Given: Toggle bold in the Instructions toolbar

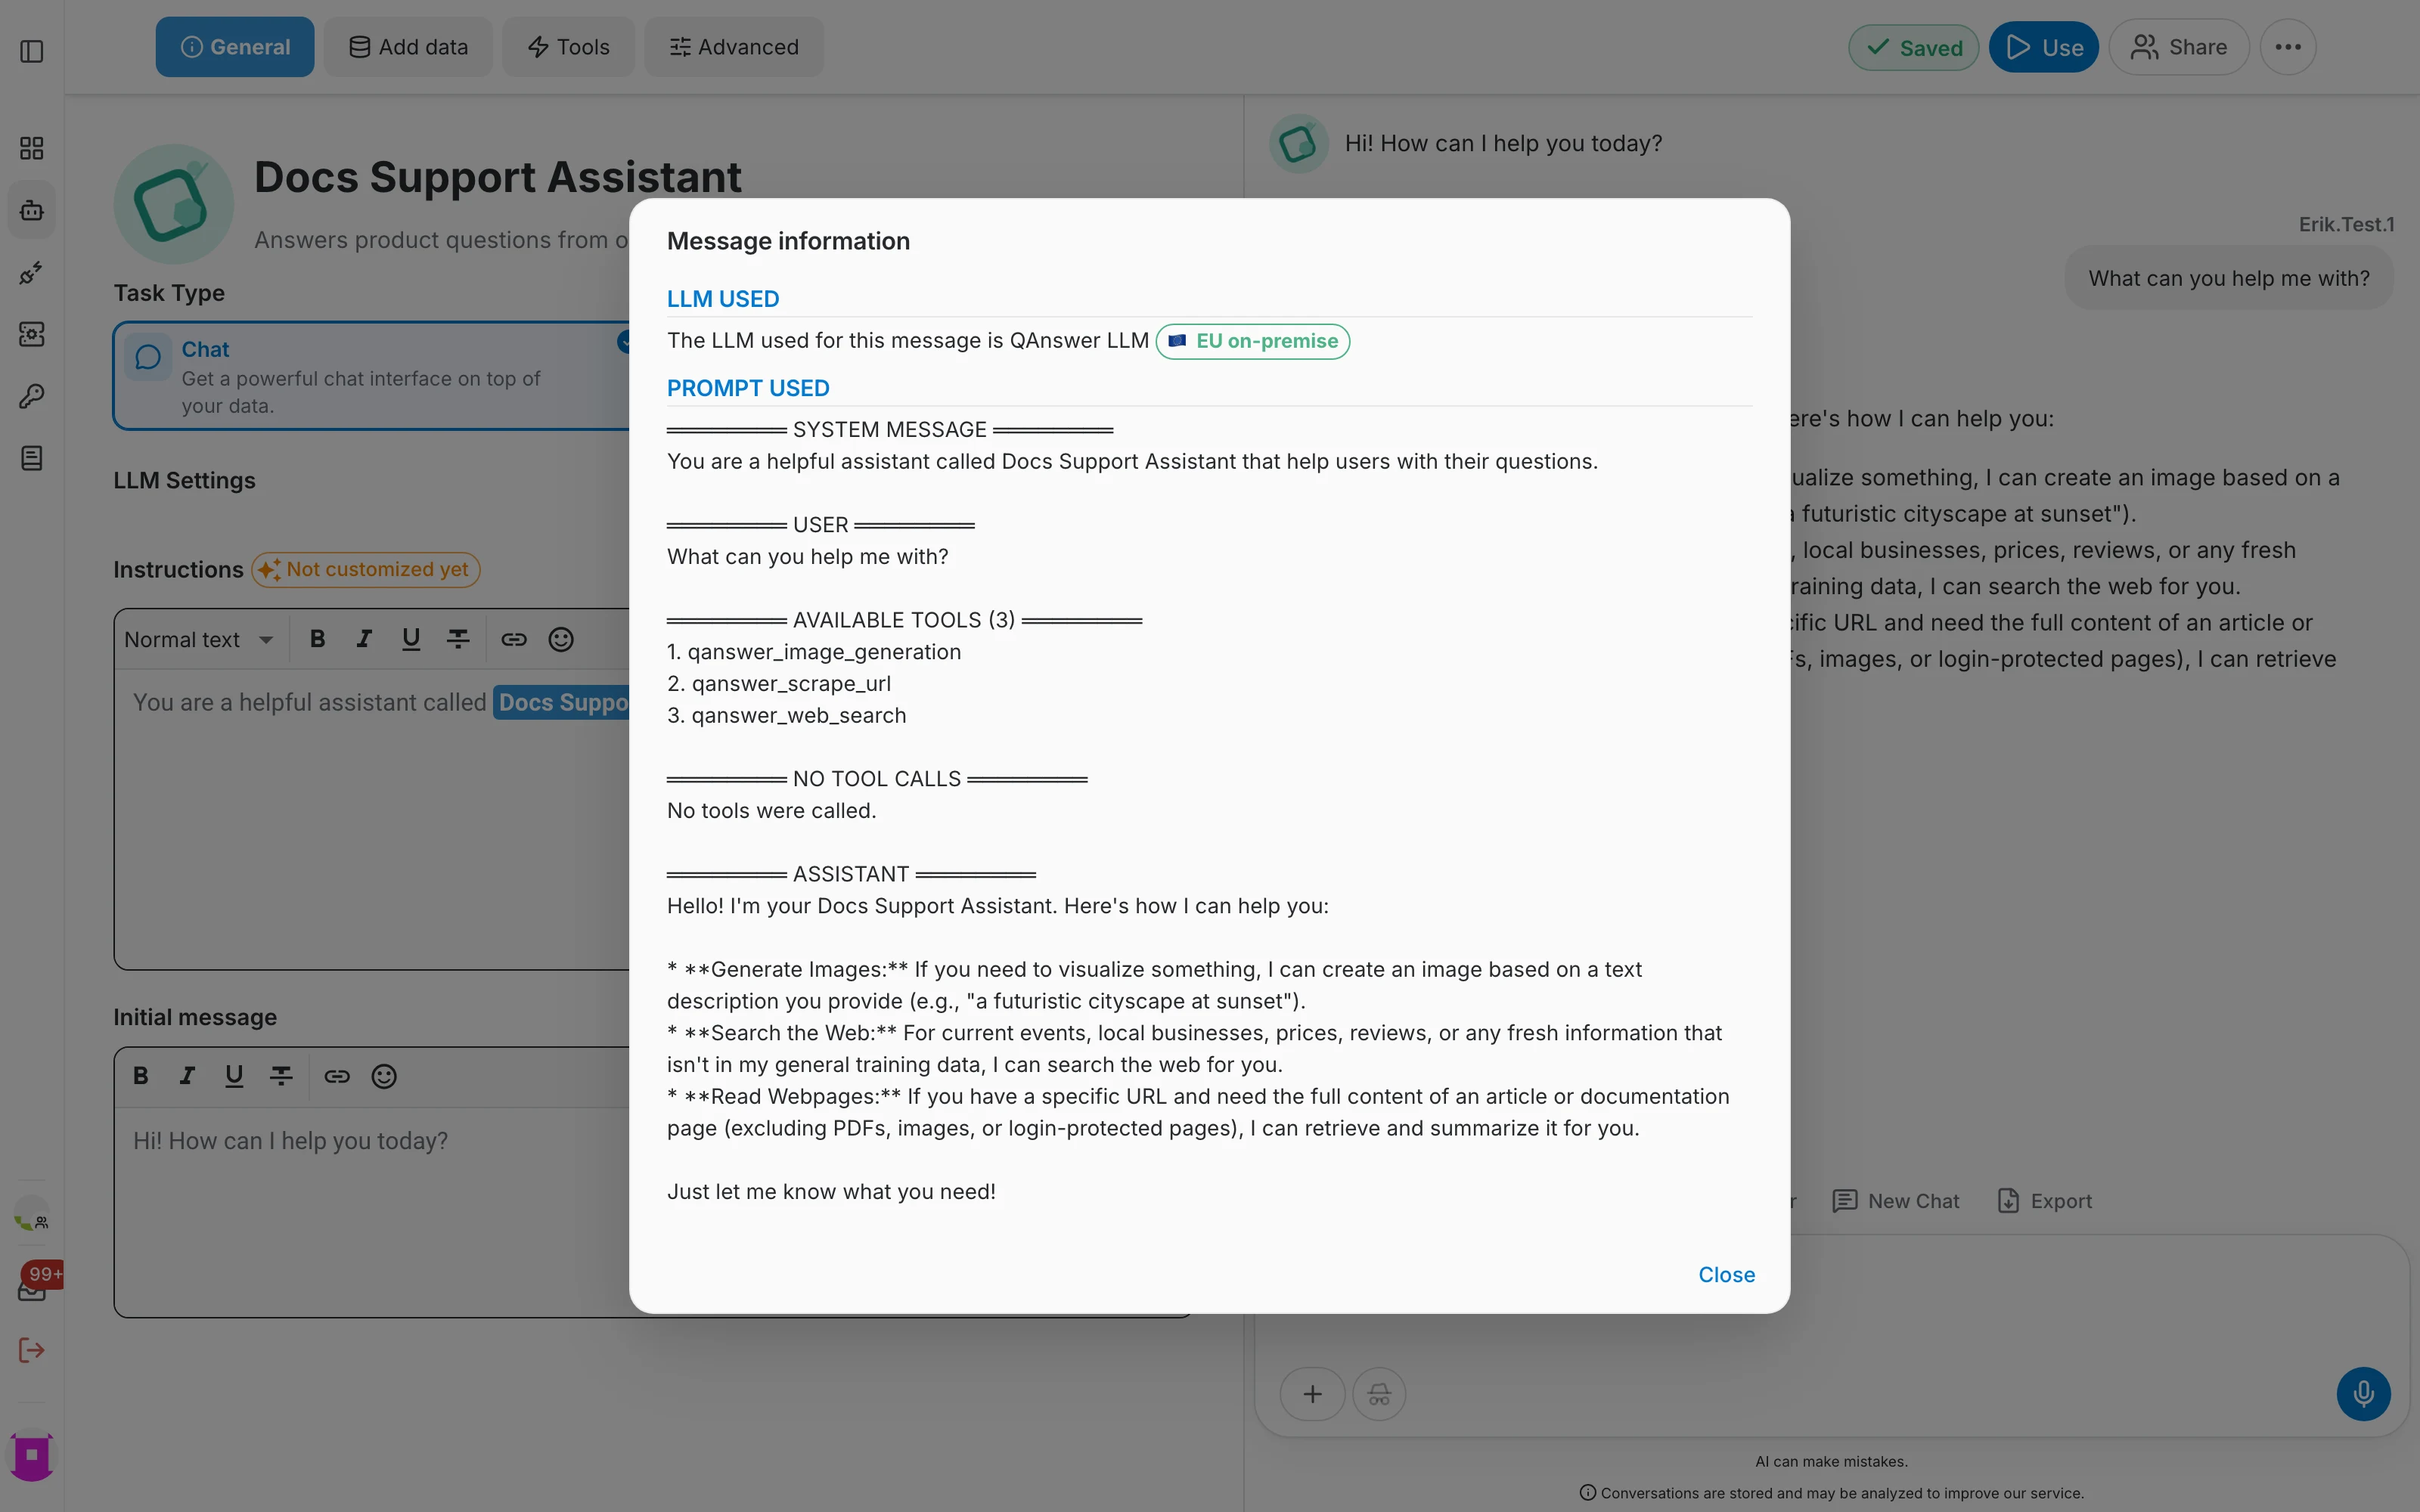Looking at the screenshot, I should [x=318, y=639].
